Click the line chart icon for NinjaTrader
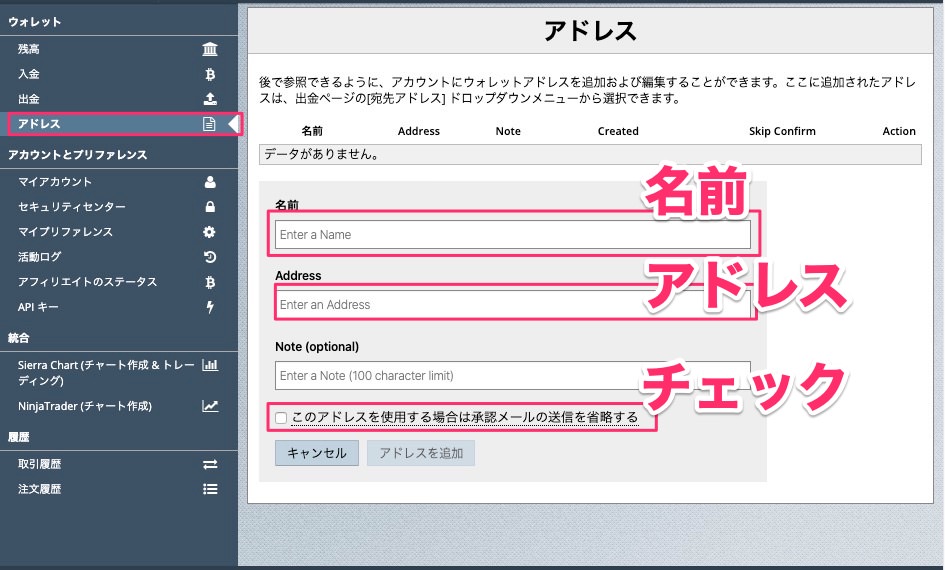This screenshot has height=570, width=945. 210,406
